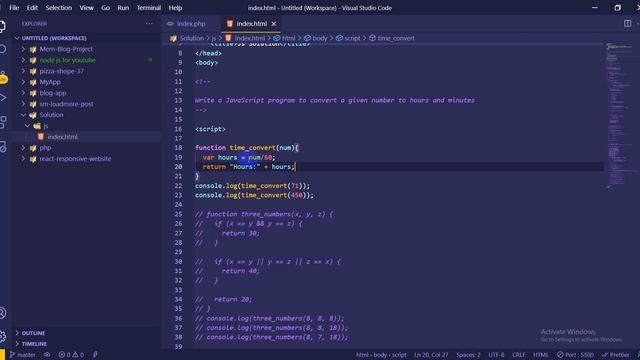Click html › body › script status bar path
Screen dimensions: 640x360
click(381, 355)
